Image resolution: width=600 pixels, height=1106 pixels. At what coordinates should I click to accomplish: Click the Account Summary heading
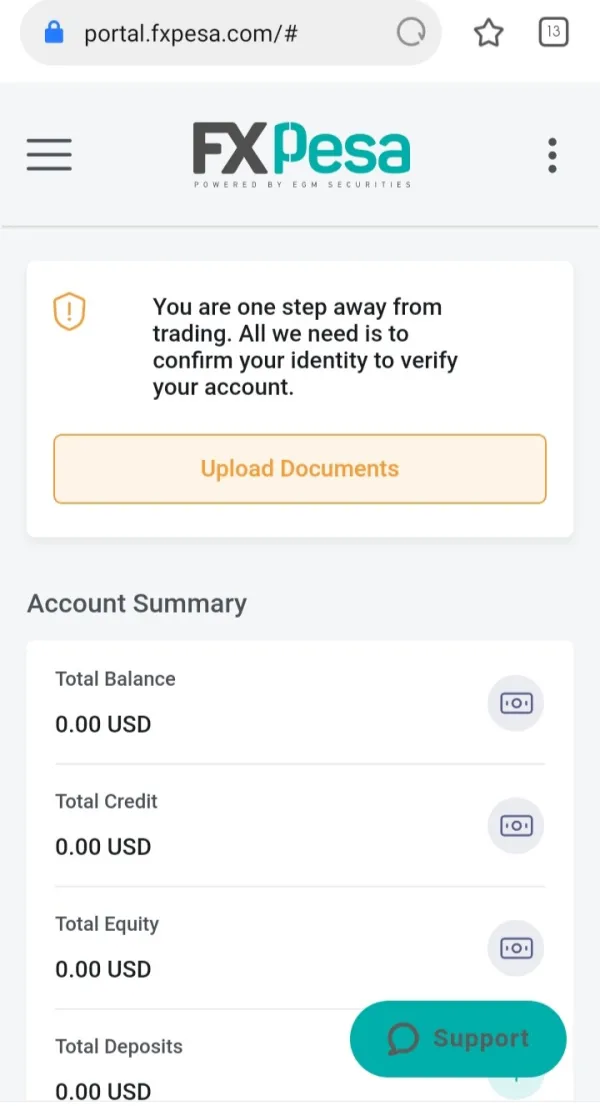tap(136, 604)
